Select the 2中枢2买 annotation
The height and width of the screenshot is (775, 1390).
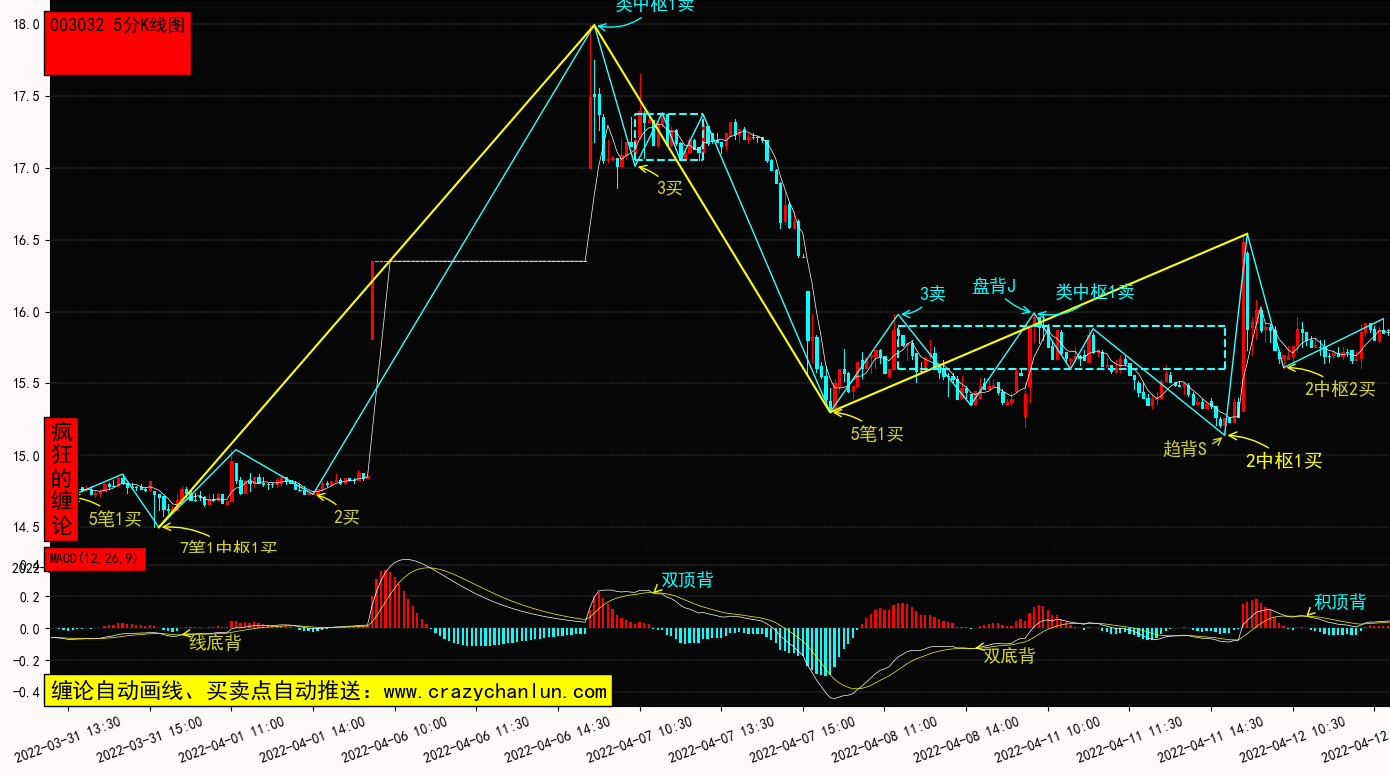(x=1340, y=389)
